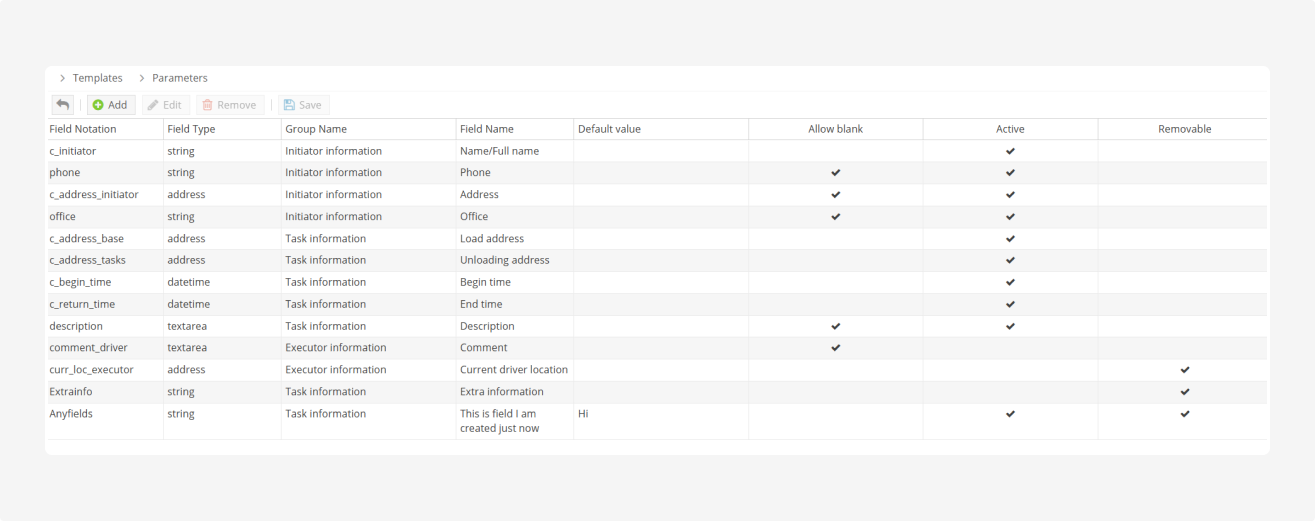The height and width of the screenshot is (521, 1315).
Task: Click the Default value column header
Action: (609, 129)
